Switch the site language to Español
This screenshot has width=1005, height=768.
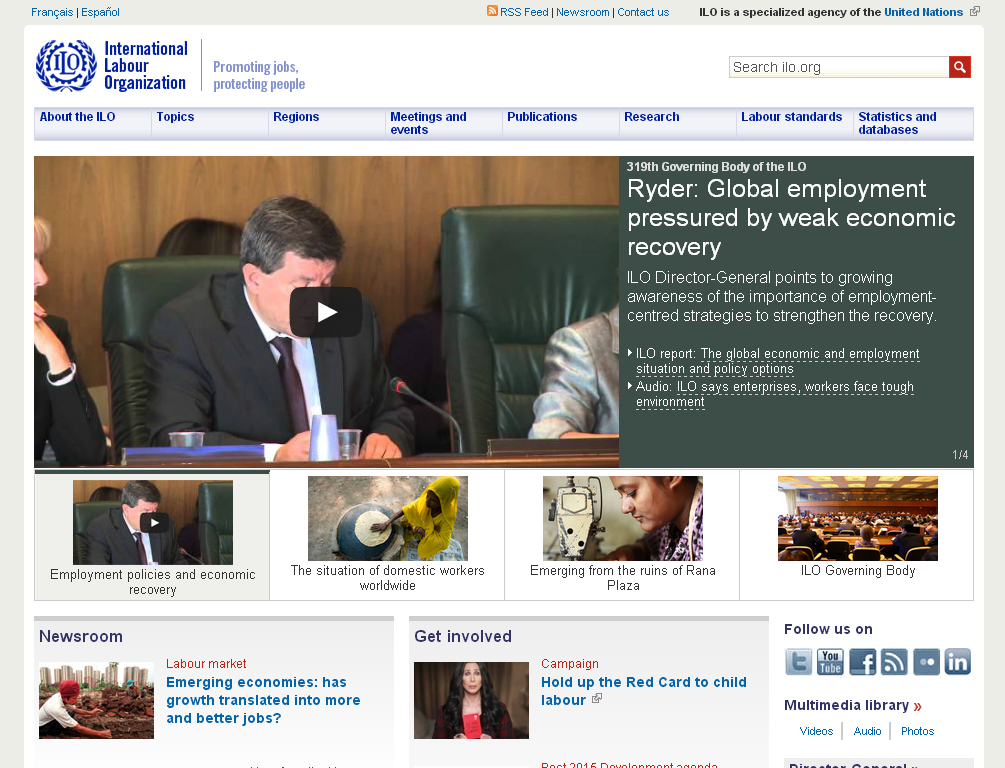tap(100, 12)
